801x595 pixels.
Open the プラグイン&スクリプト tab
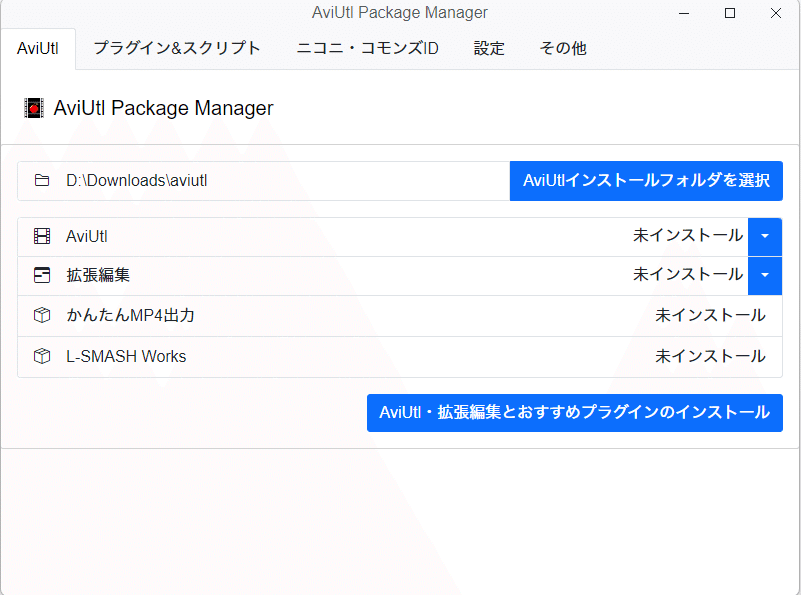pyautogui.click(x=177, y=49)
